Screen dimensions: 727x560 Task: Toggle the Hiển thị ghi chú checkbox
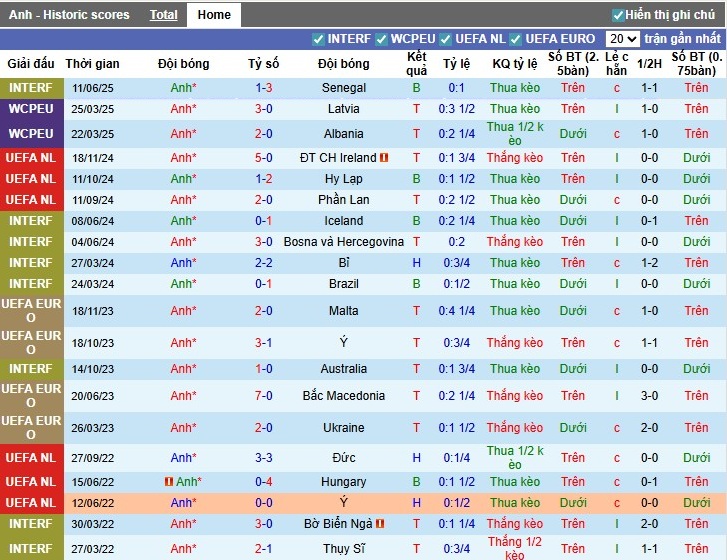pyautogui.click(x=618, y=15)
